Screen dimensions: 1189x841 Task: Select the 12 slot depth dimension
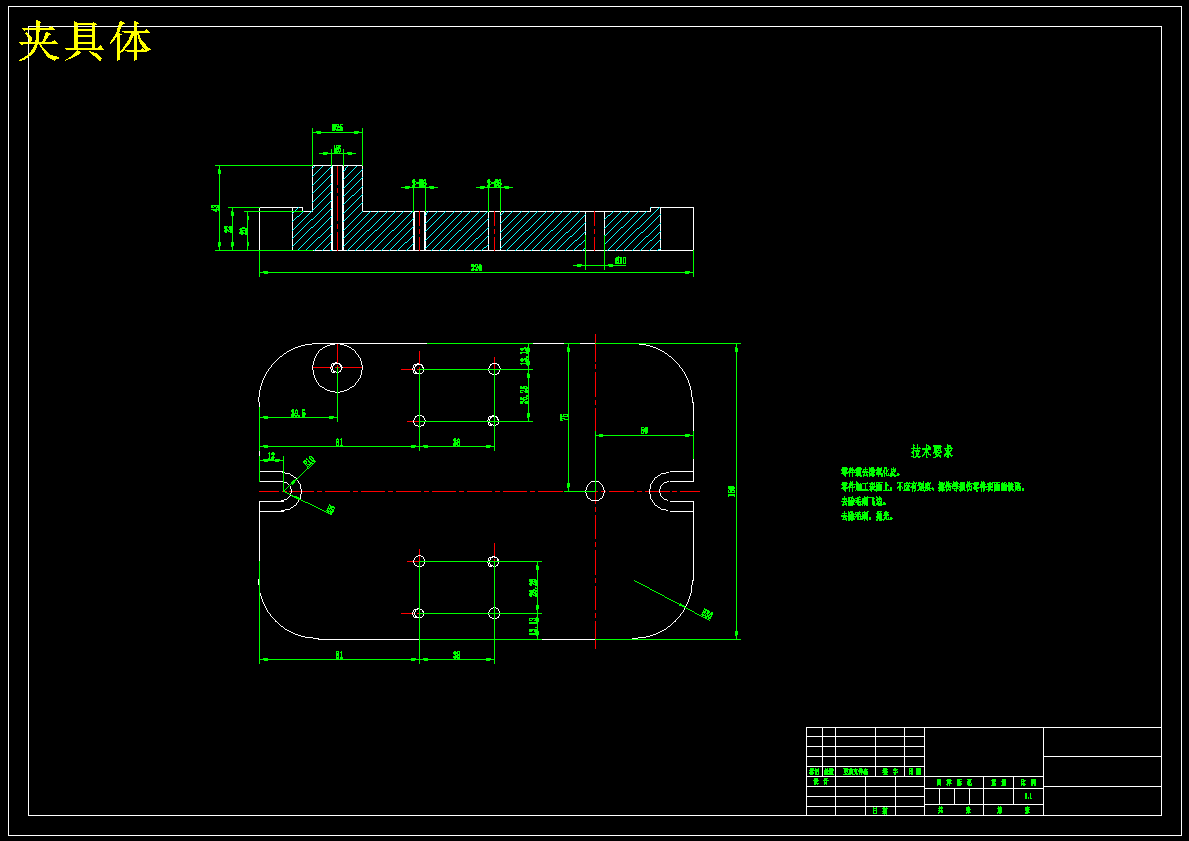pyautogui.click(x=271, y=457)
